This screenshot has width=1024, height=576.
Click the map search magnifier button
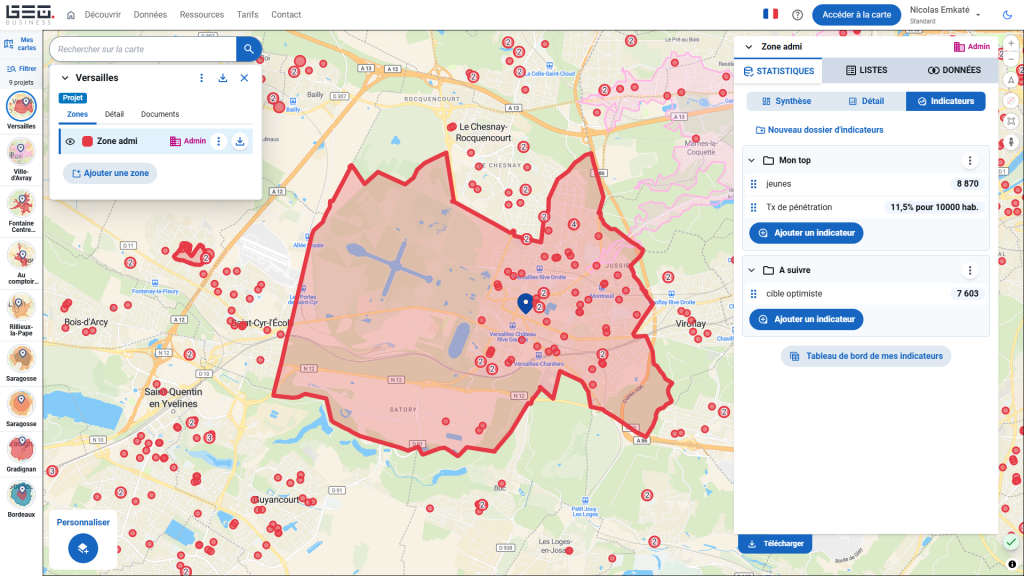coord(249,49)
